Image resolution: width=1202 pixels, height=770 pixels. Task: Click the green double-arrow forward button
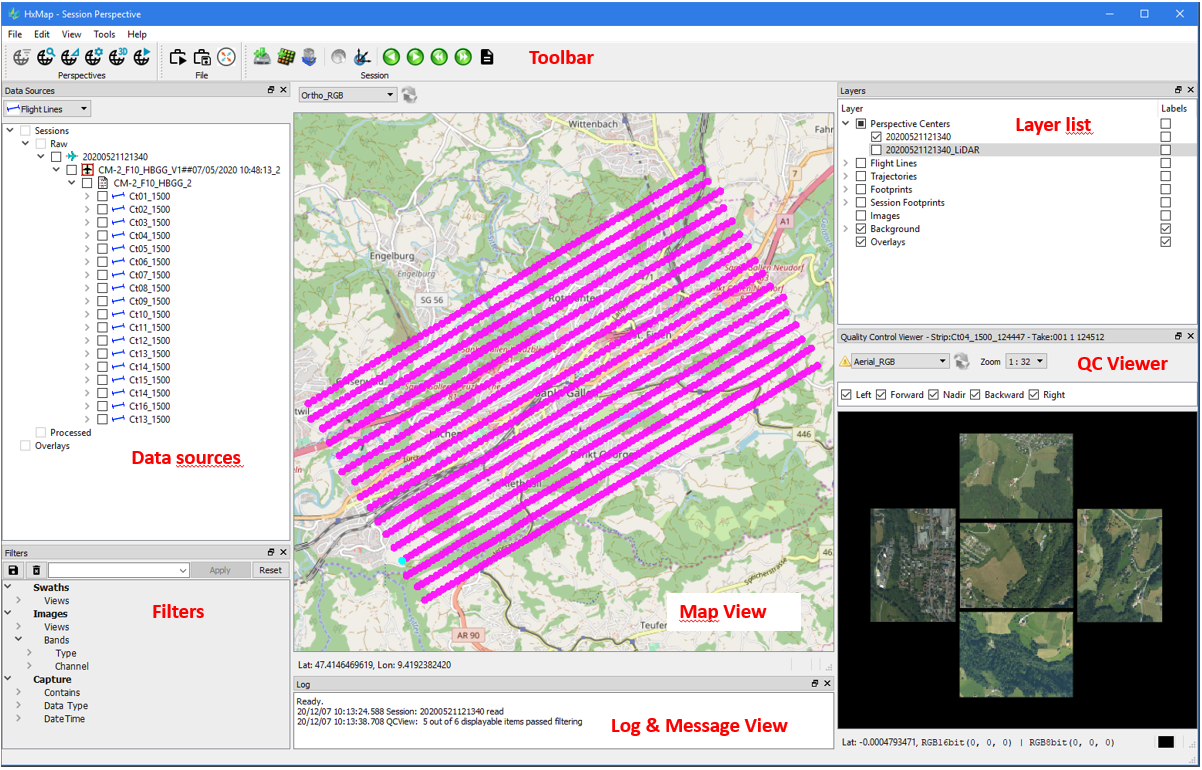(463, 57)
